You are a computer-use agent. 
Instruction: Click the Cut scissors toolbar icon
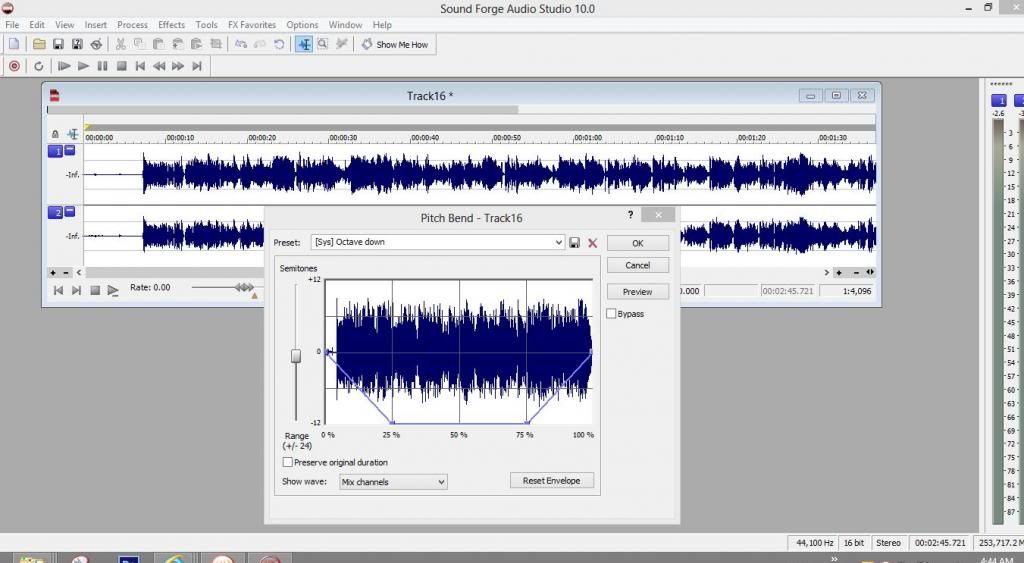point(120,44)
